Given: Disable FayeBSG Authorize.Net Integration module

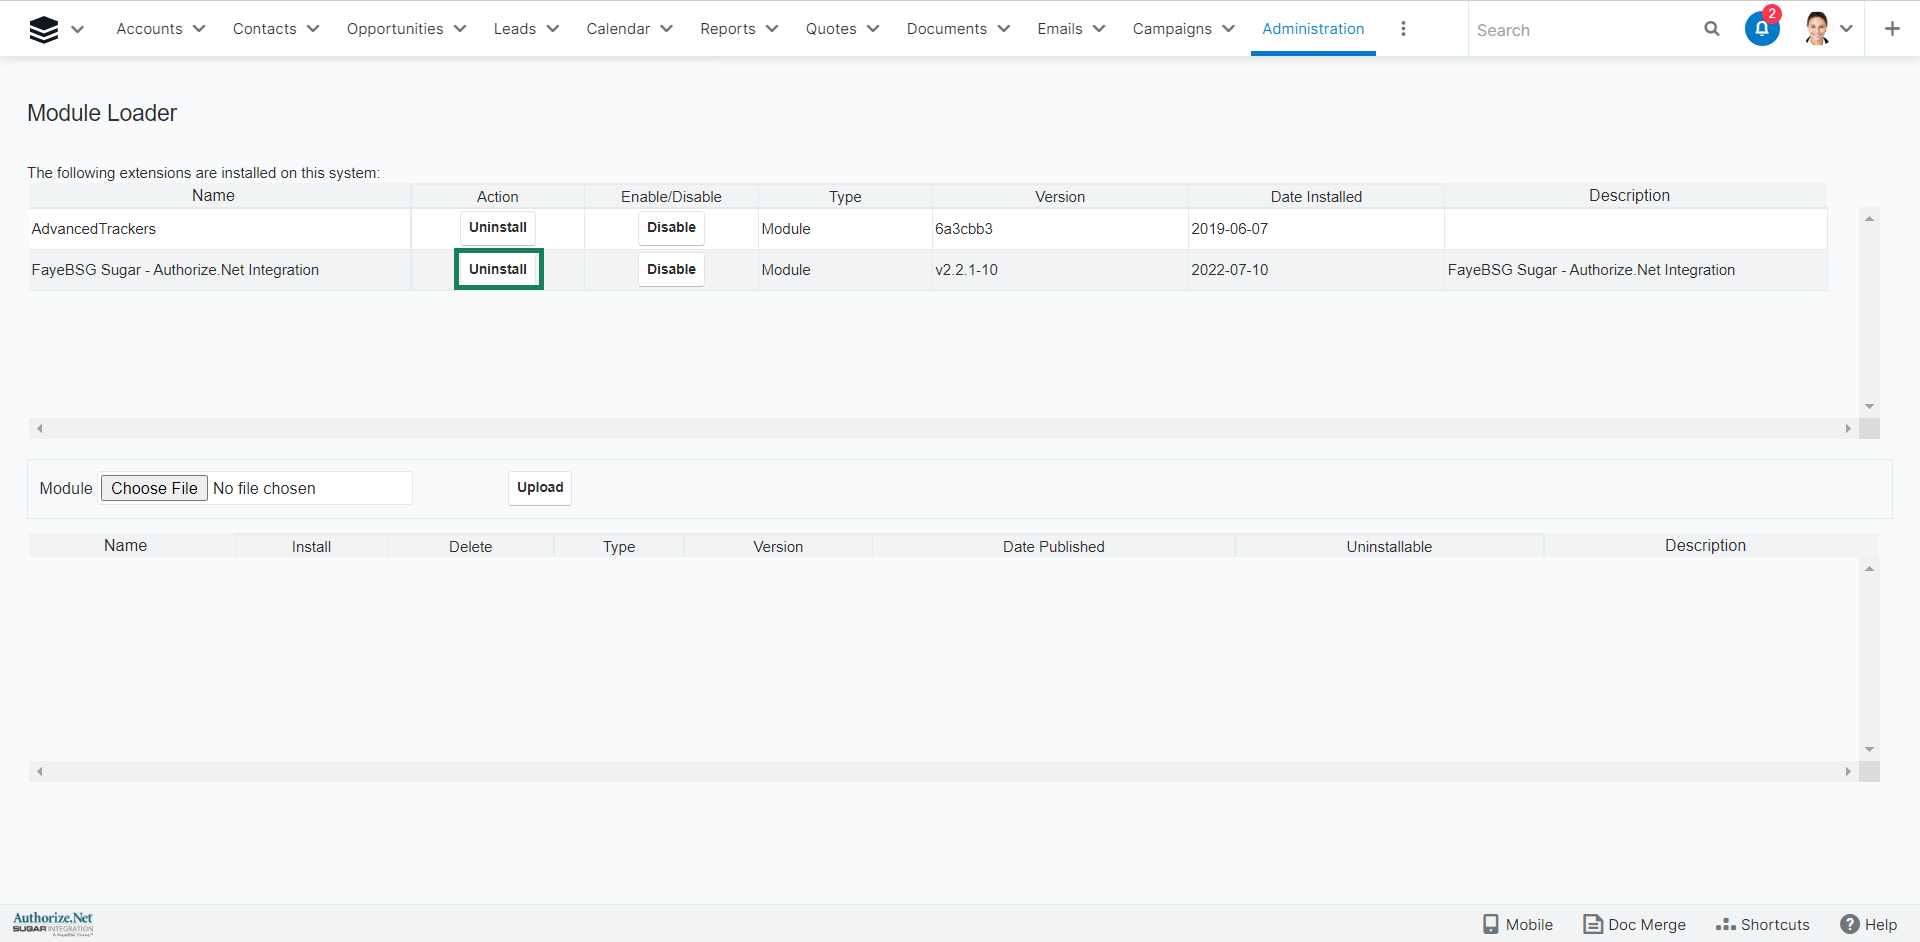Looking at the screenshot, I should [671, 270].
